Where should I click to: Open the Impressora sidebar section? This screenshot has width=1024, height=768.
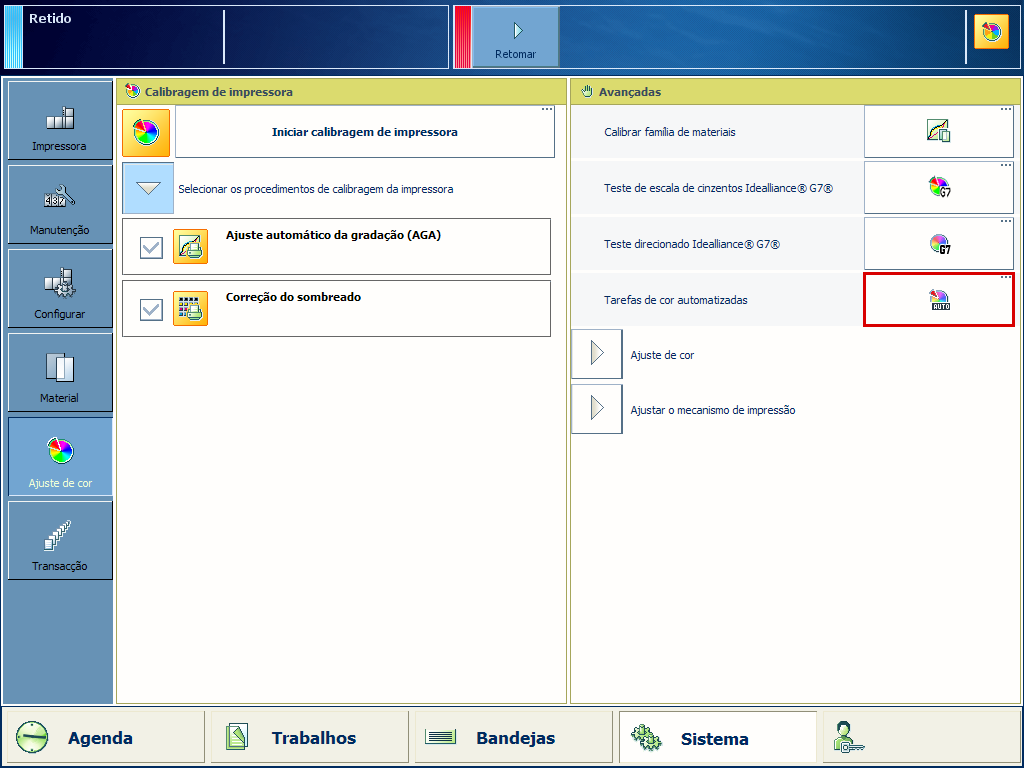pyautogui.click(x=60, y=121)
